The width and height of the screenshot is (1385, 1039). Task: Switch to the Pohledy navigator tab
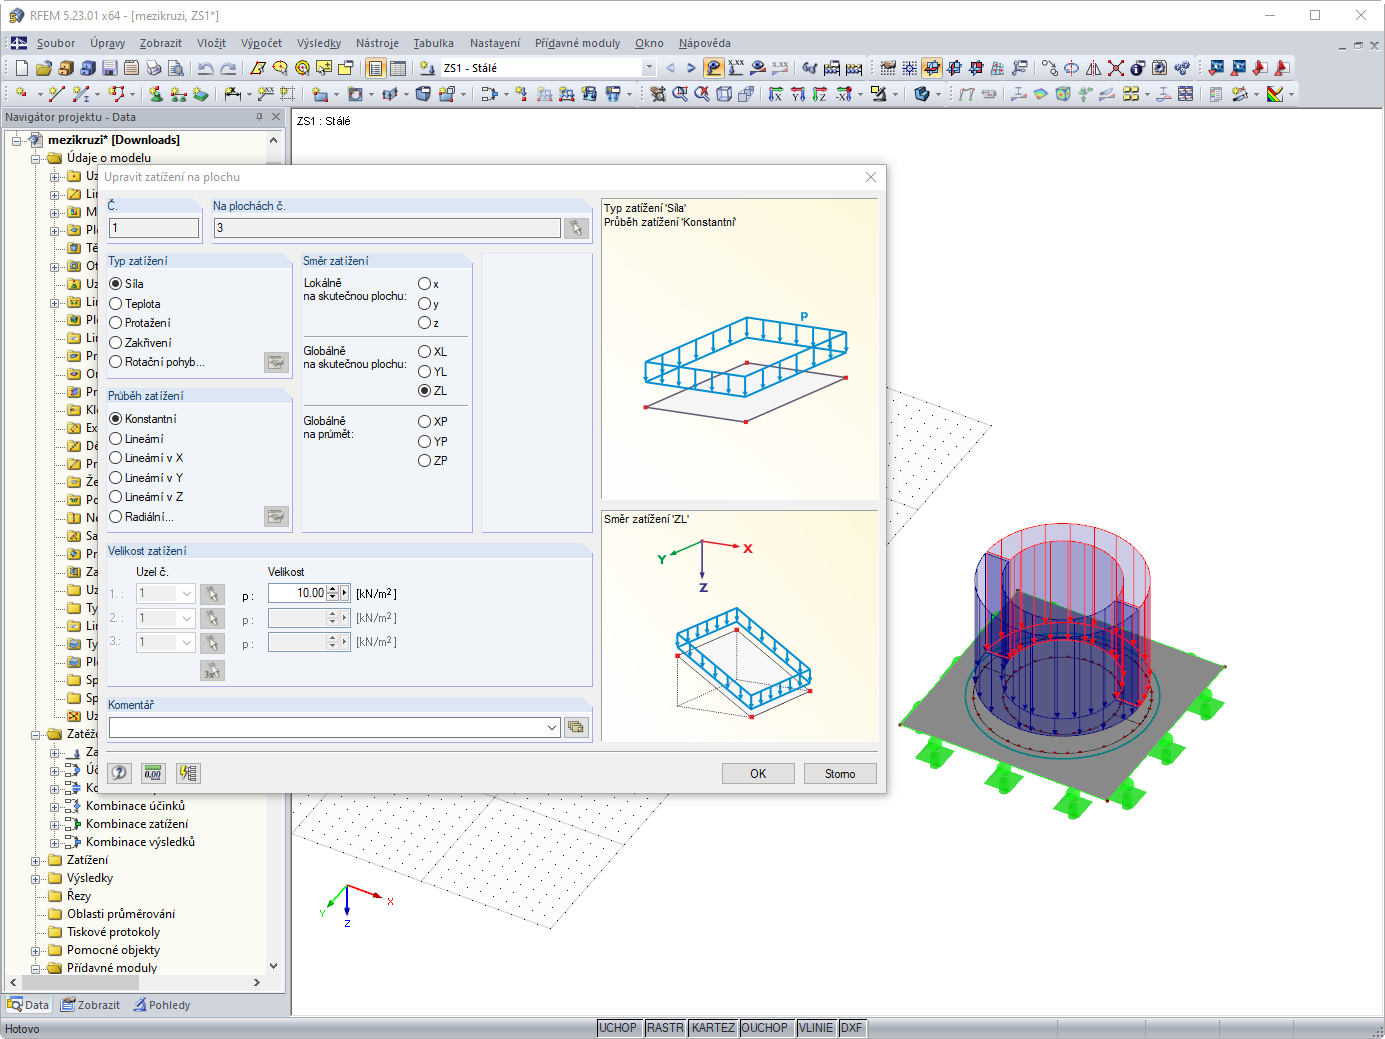(x=162, y=1005)
